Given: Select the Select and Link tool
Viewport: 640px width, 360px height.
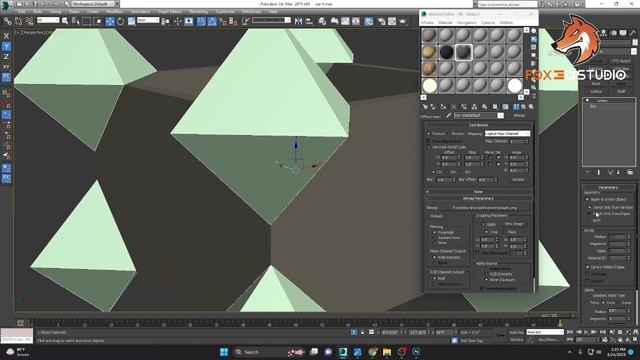Looking at the screenshot, I should click(8, 21).
